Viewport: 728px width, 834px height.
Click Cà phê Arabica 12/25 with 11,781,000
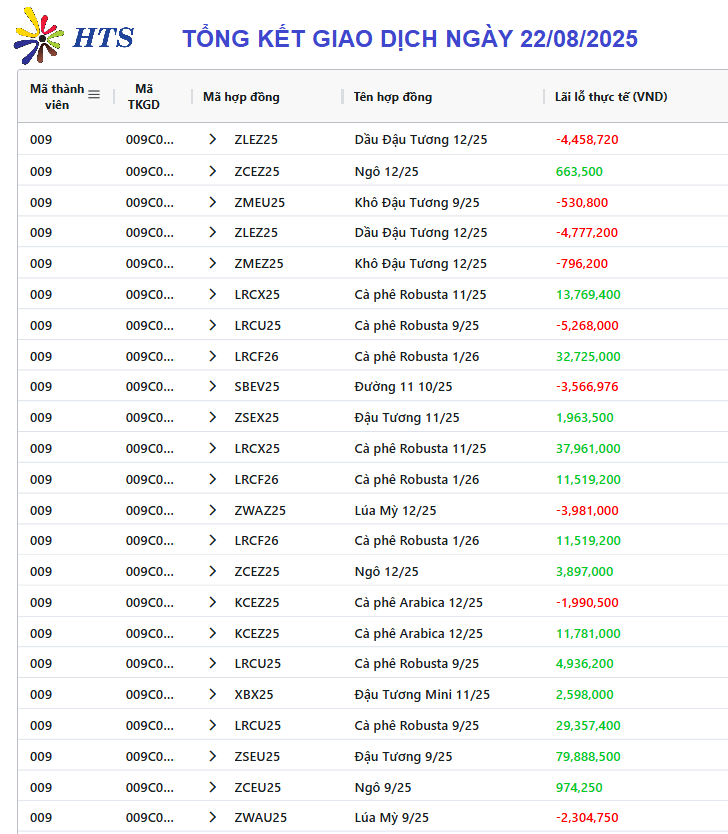[x=419, y=633]
